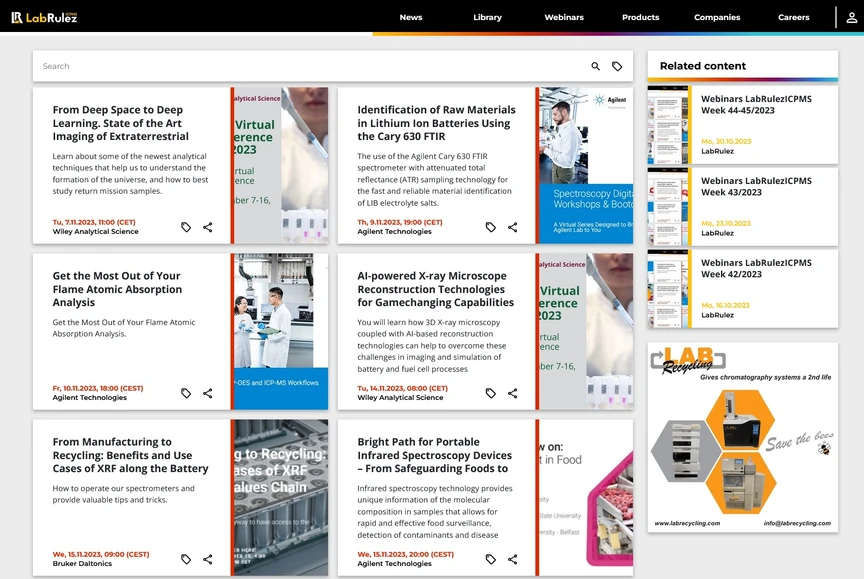The image size is (864, 579).
Task: Click date 'Tu, 14.11.2023, 08:00 (CET)'
Action: [402, 388]
